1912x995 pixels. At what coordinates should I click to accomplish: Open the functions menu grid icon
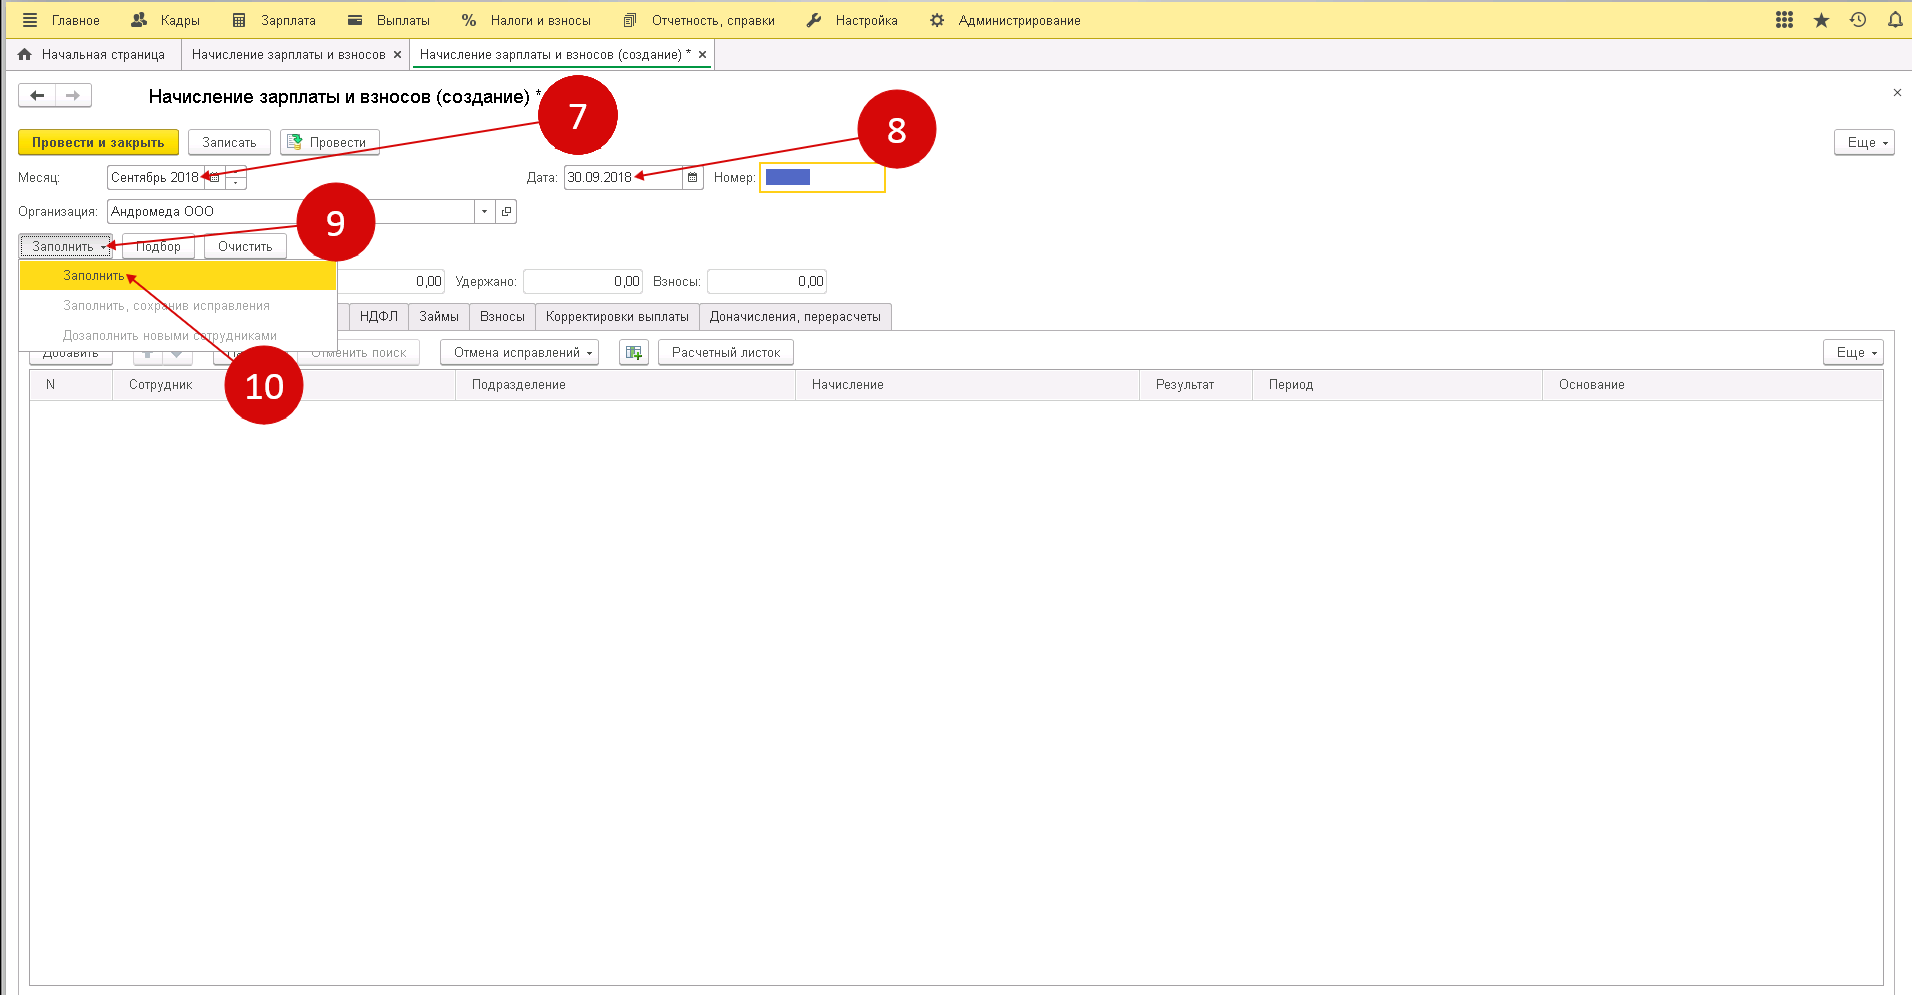coord(1784,20)
